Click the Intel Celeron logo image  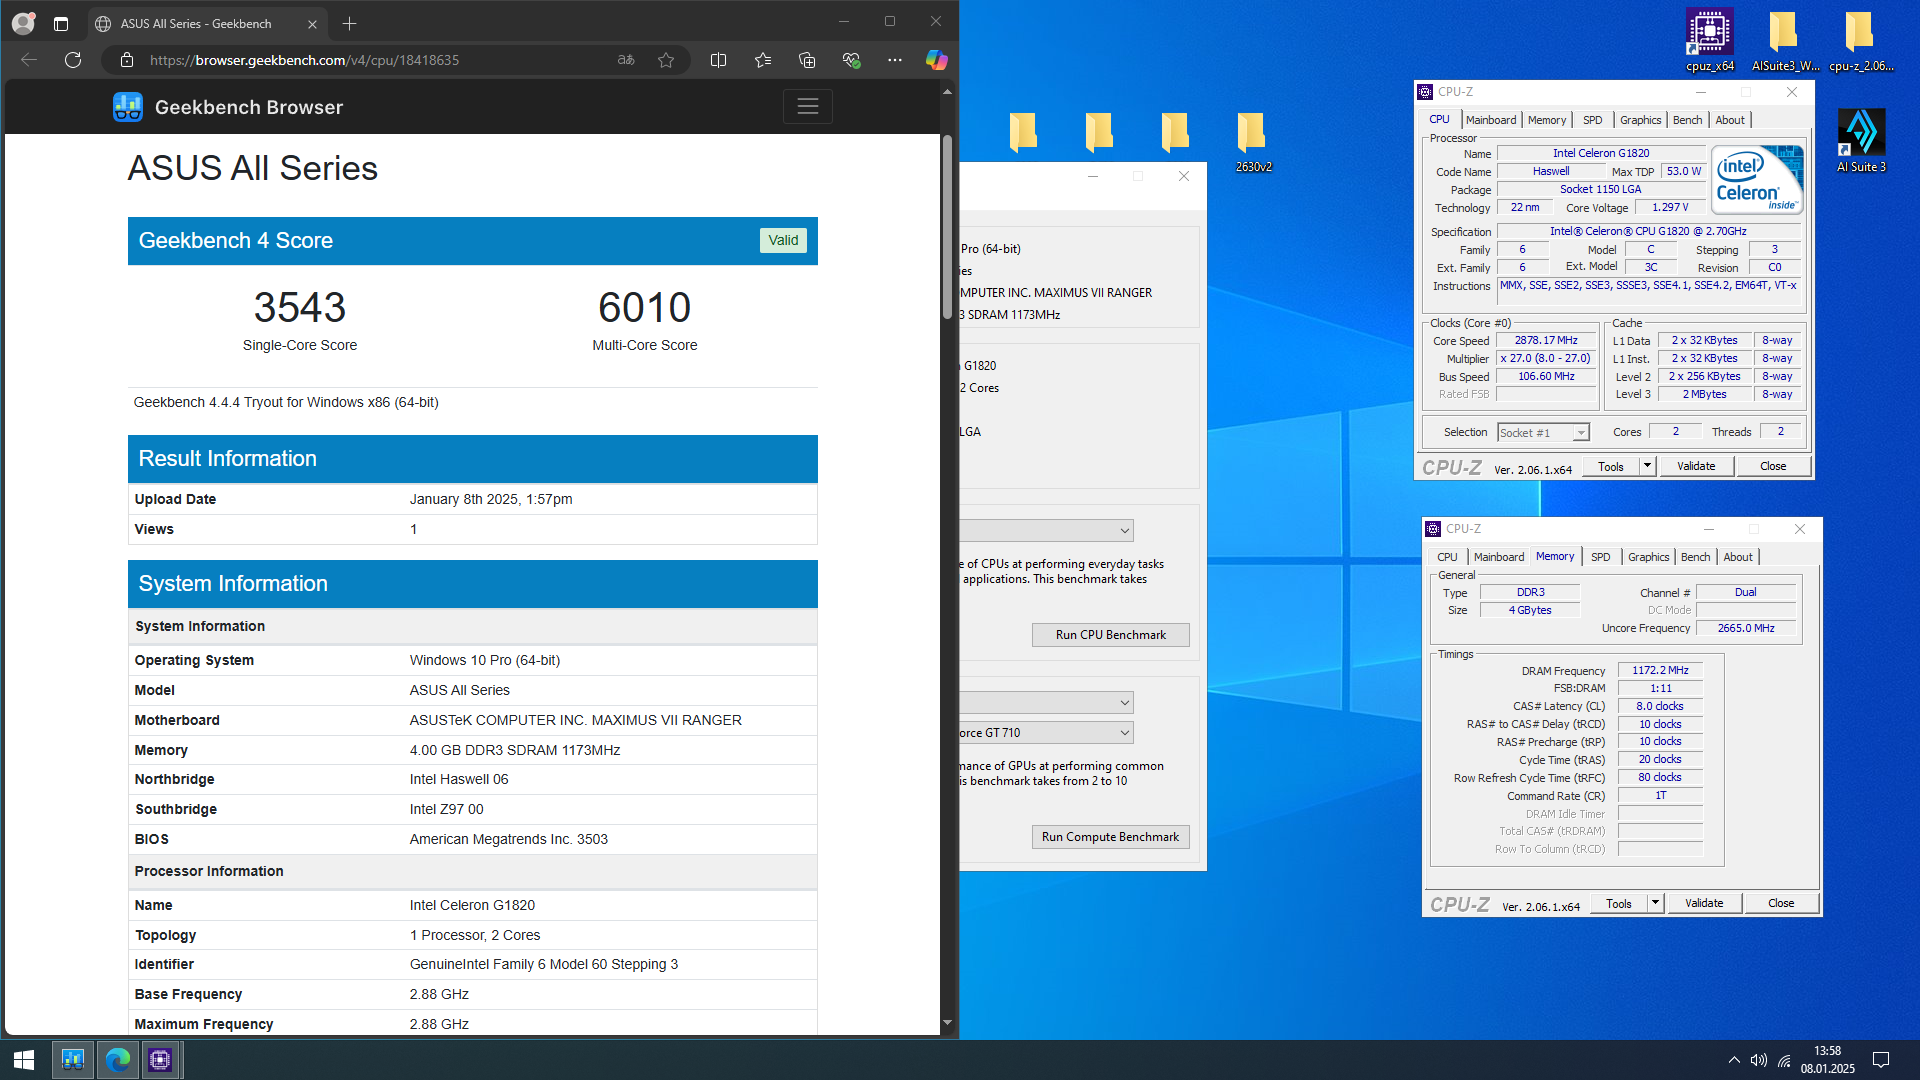(1758, 180)
